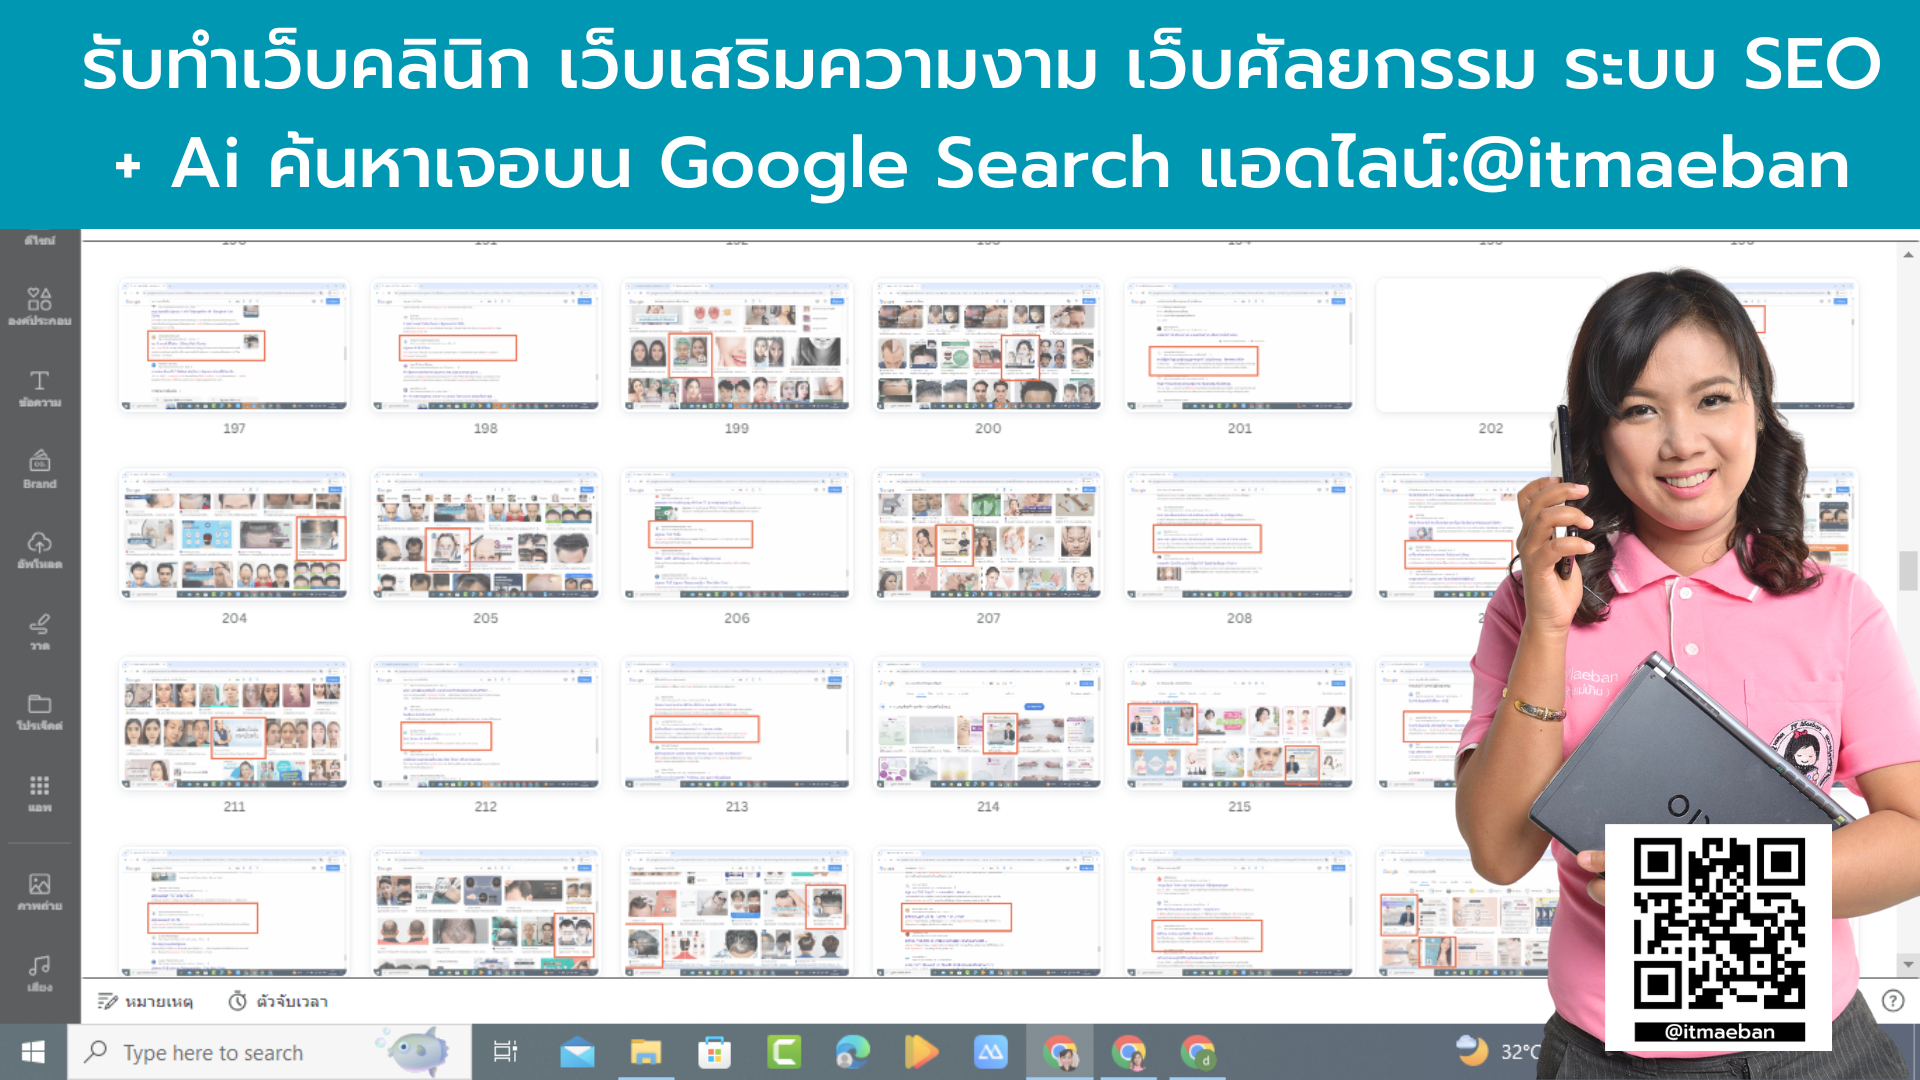
Task: Open the เสียง (Audio) panel
Action: click(x=39, y=970)
